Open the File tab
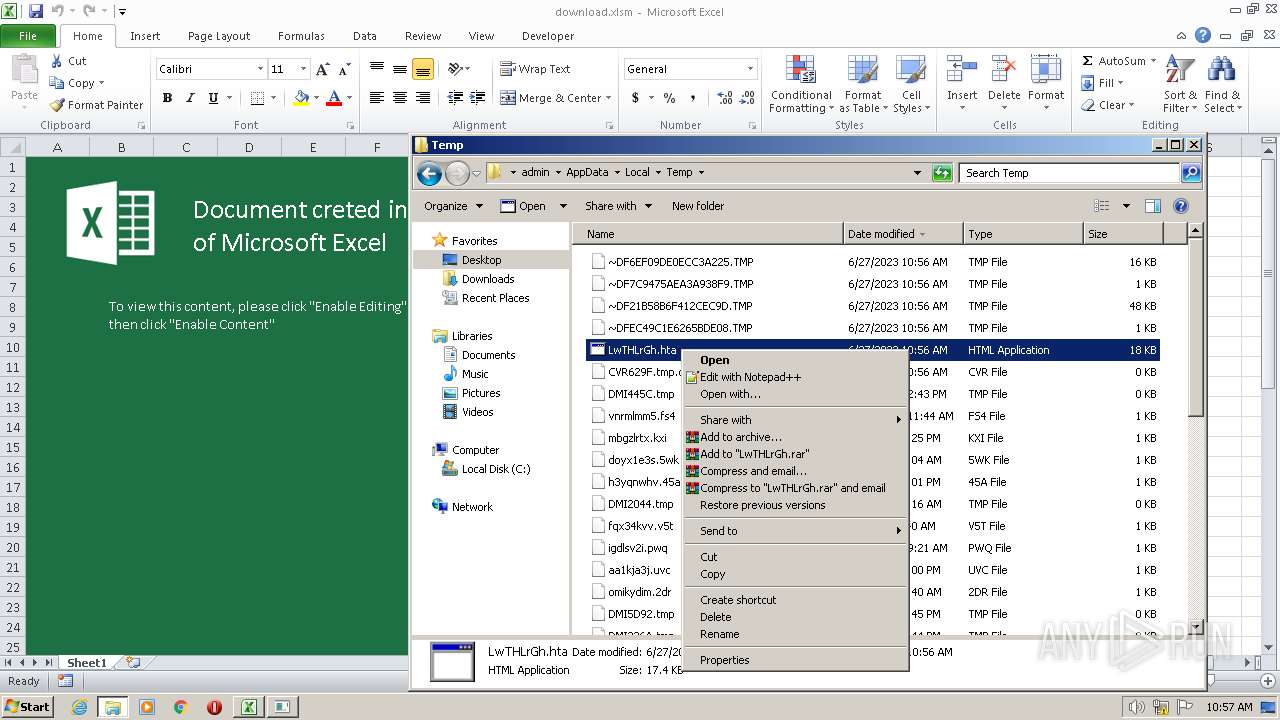Viewport: 1280px width, 720px height. tap(28, 36)
